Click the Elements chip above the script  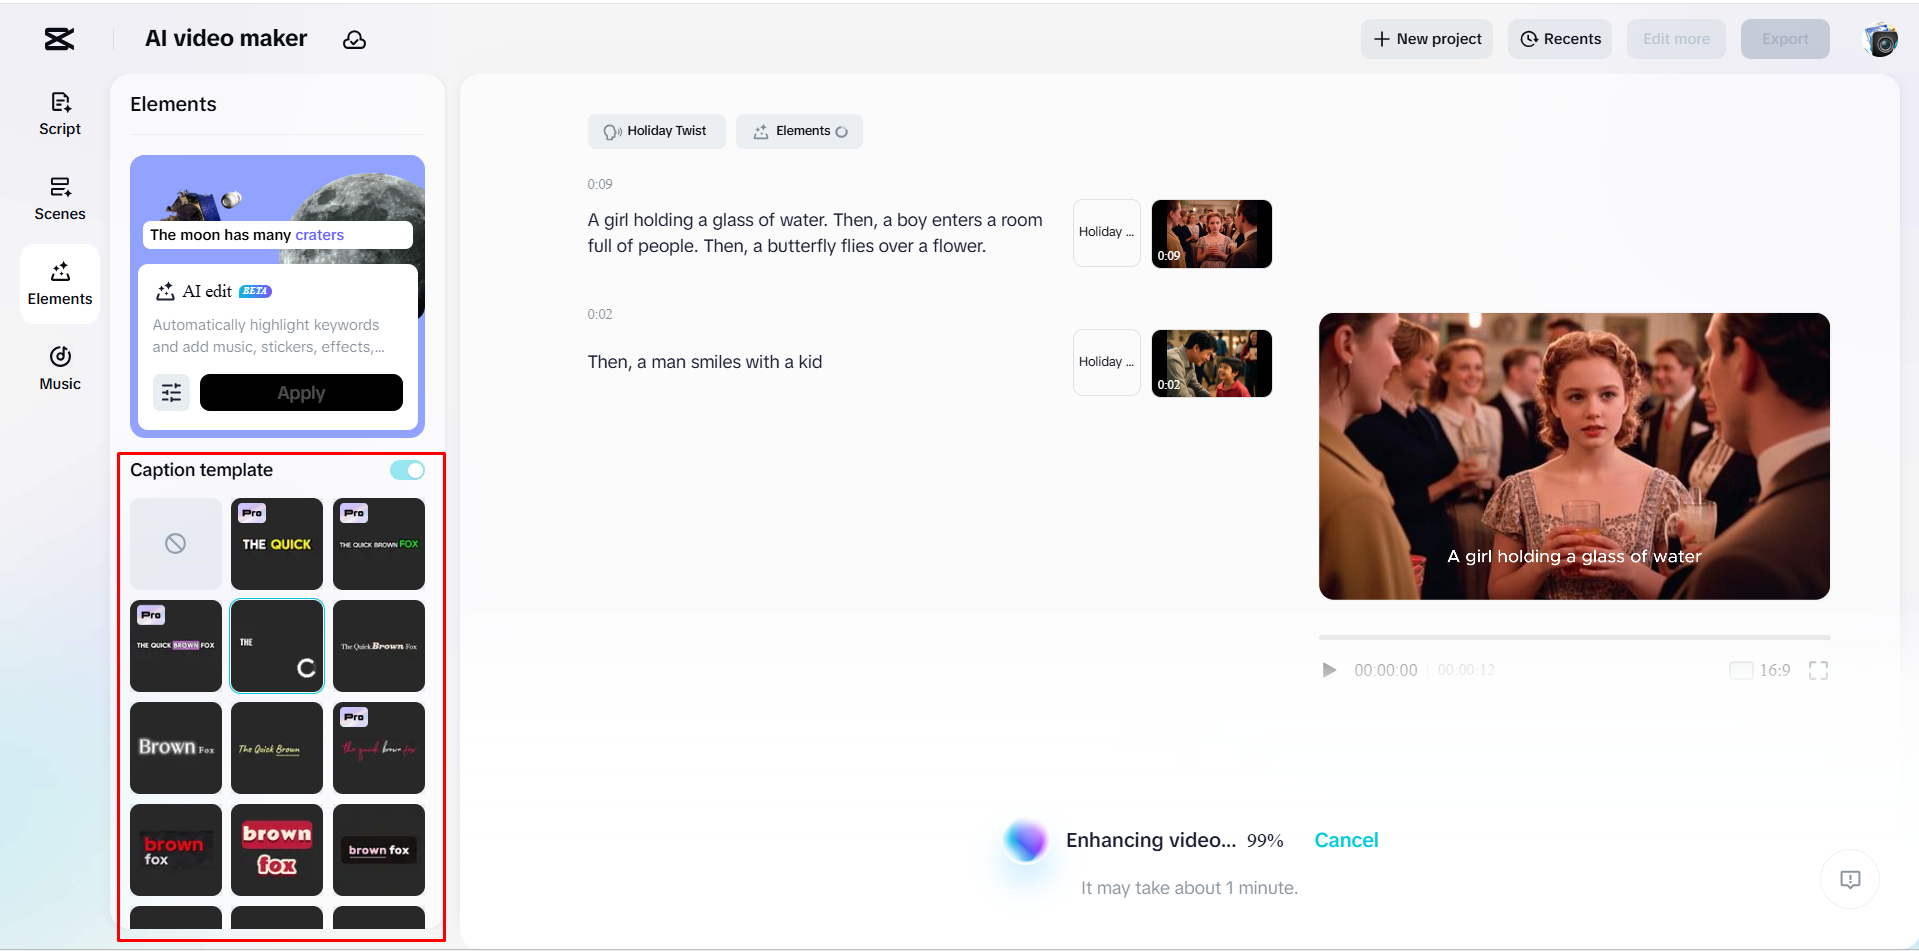(x=799, y=131)
